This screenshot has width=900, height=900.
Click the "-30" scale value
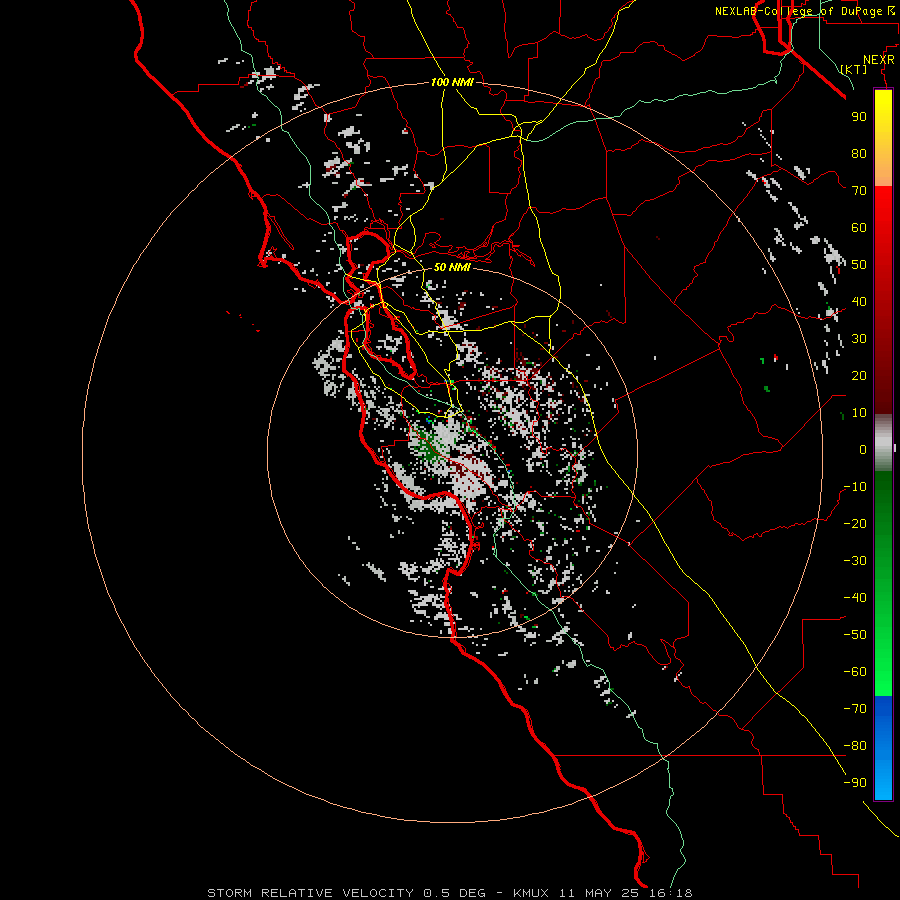855,561
